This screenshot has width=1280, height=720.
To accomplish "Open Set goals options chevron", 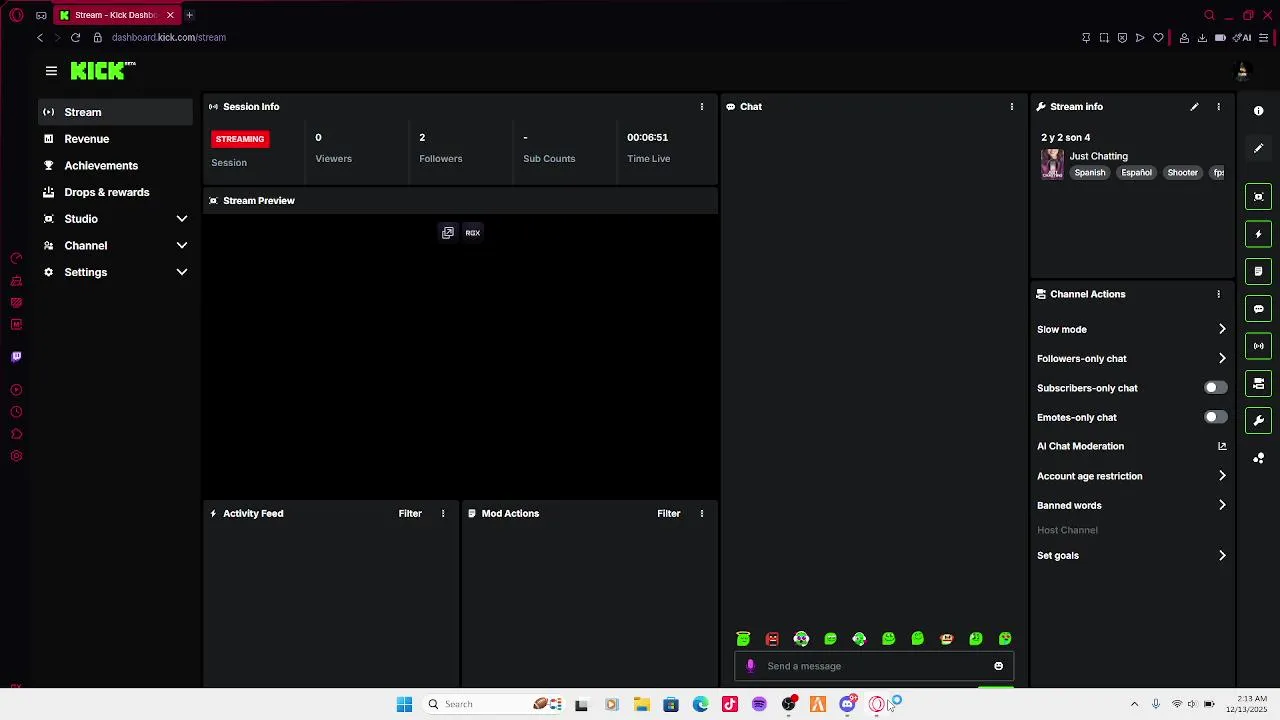I will (1222, 555).
